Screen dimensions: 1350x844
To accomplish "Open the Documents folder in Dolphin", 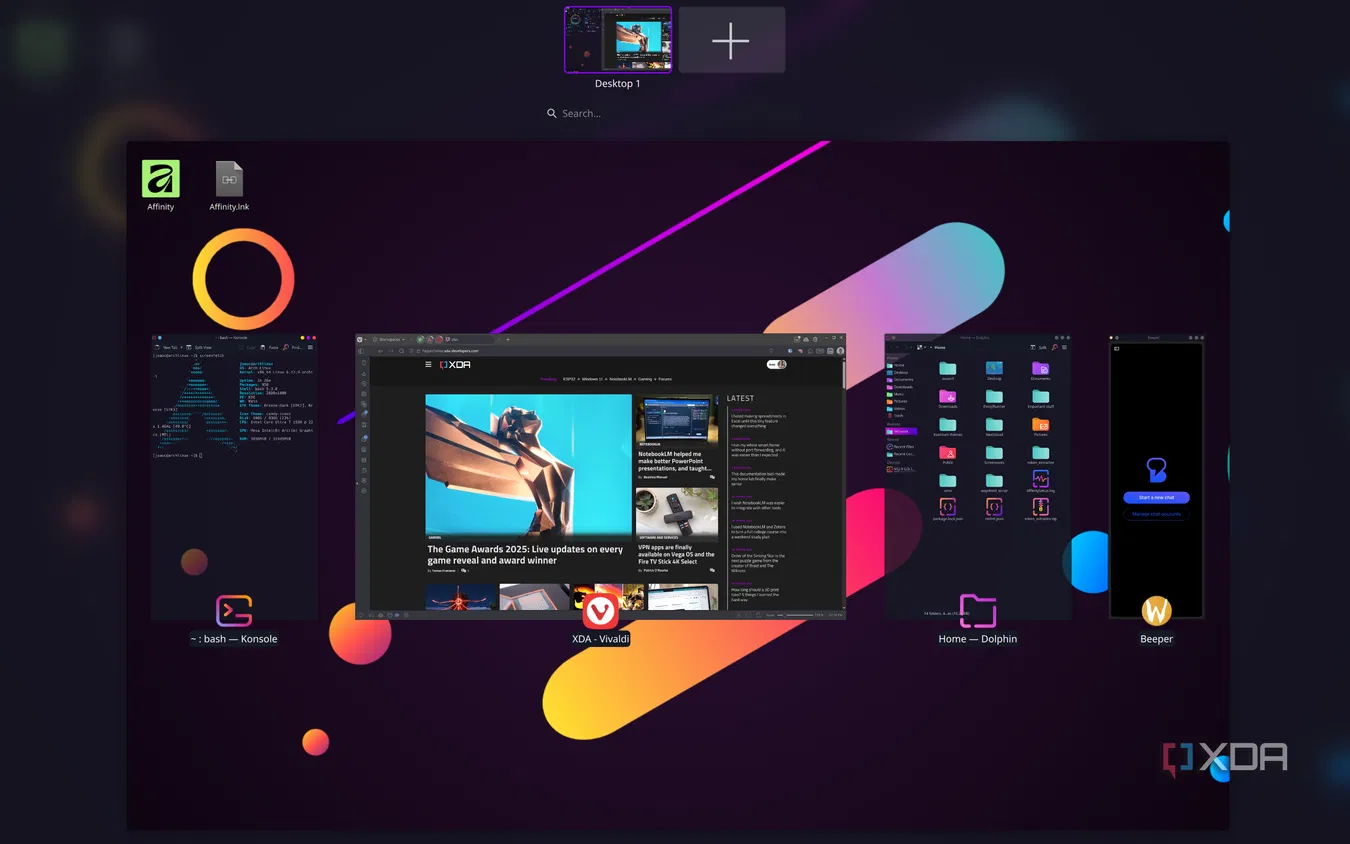I will coord(1040,372).
